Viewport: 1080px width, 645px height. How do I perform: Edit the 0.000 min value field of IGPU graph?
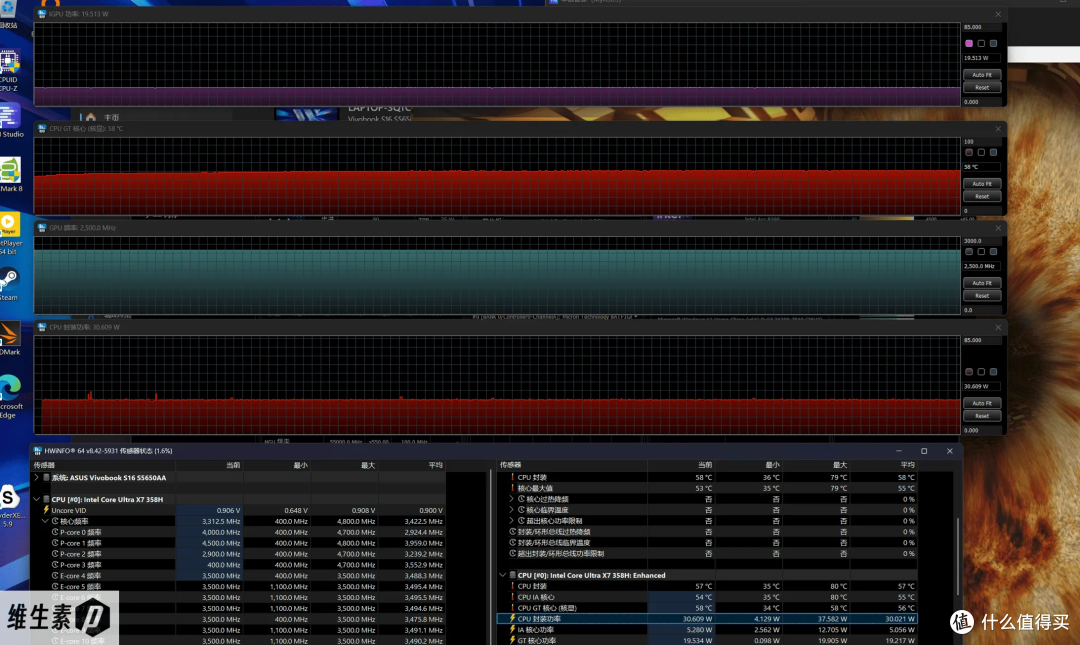coord(982,102)
